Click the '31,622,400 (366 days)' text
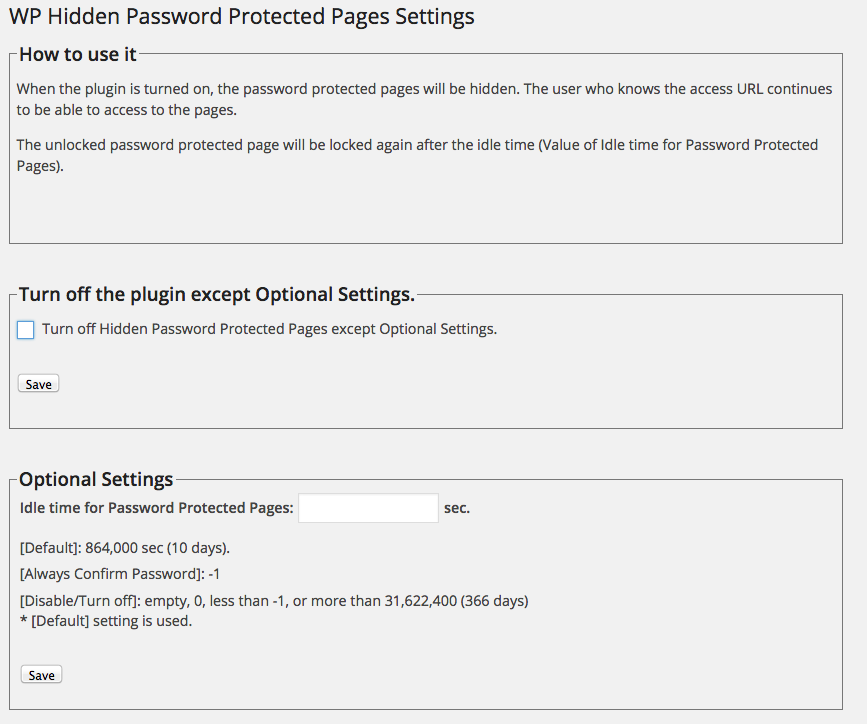This screenshot has height=724, width=867. click(x=456, y=601)
